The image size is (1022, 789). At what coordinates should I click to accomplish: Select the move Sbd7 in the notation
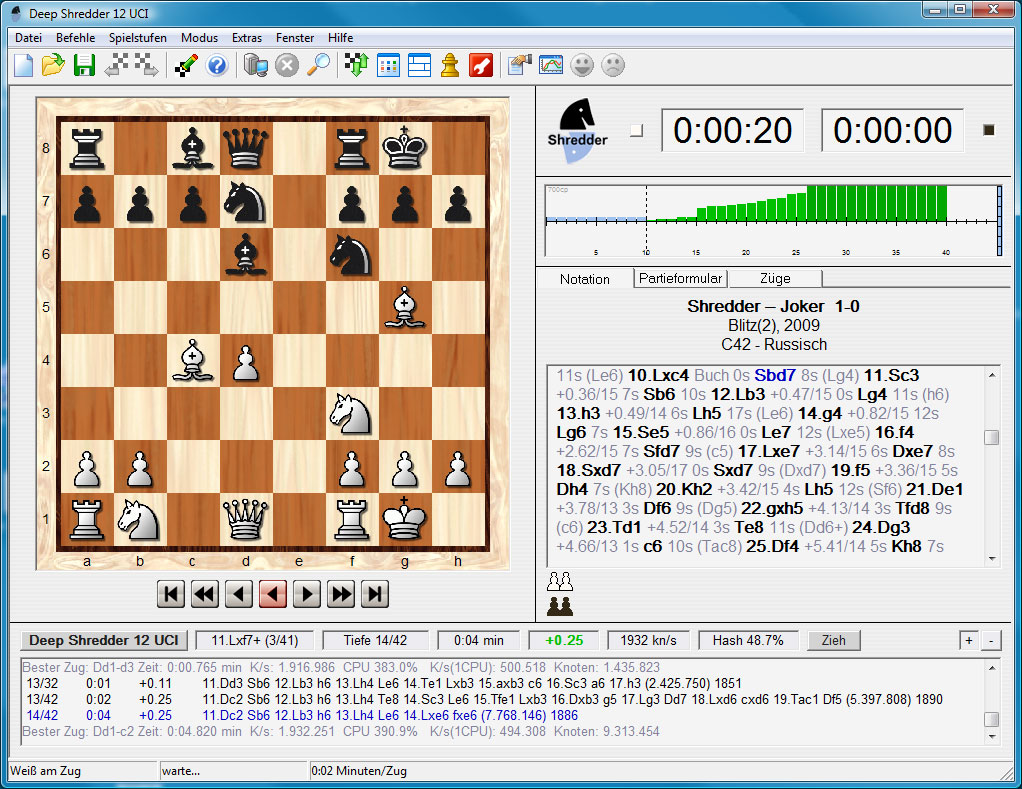[x=775, y=375]
